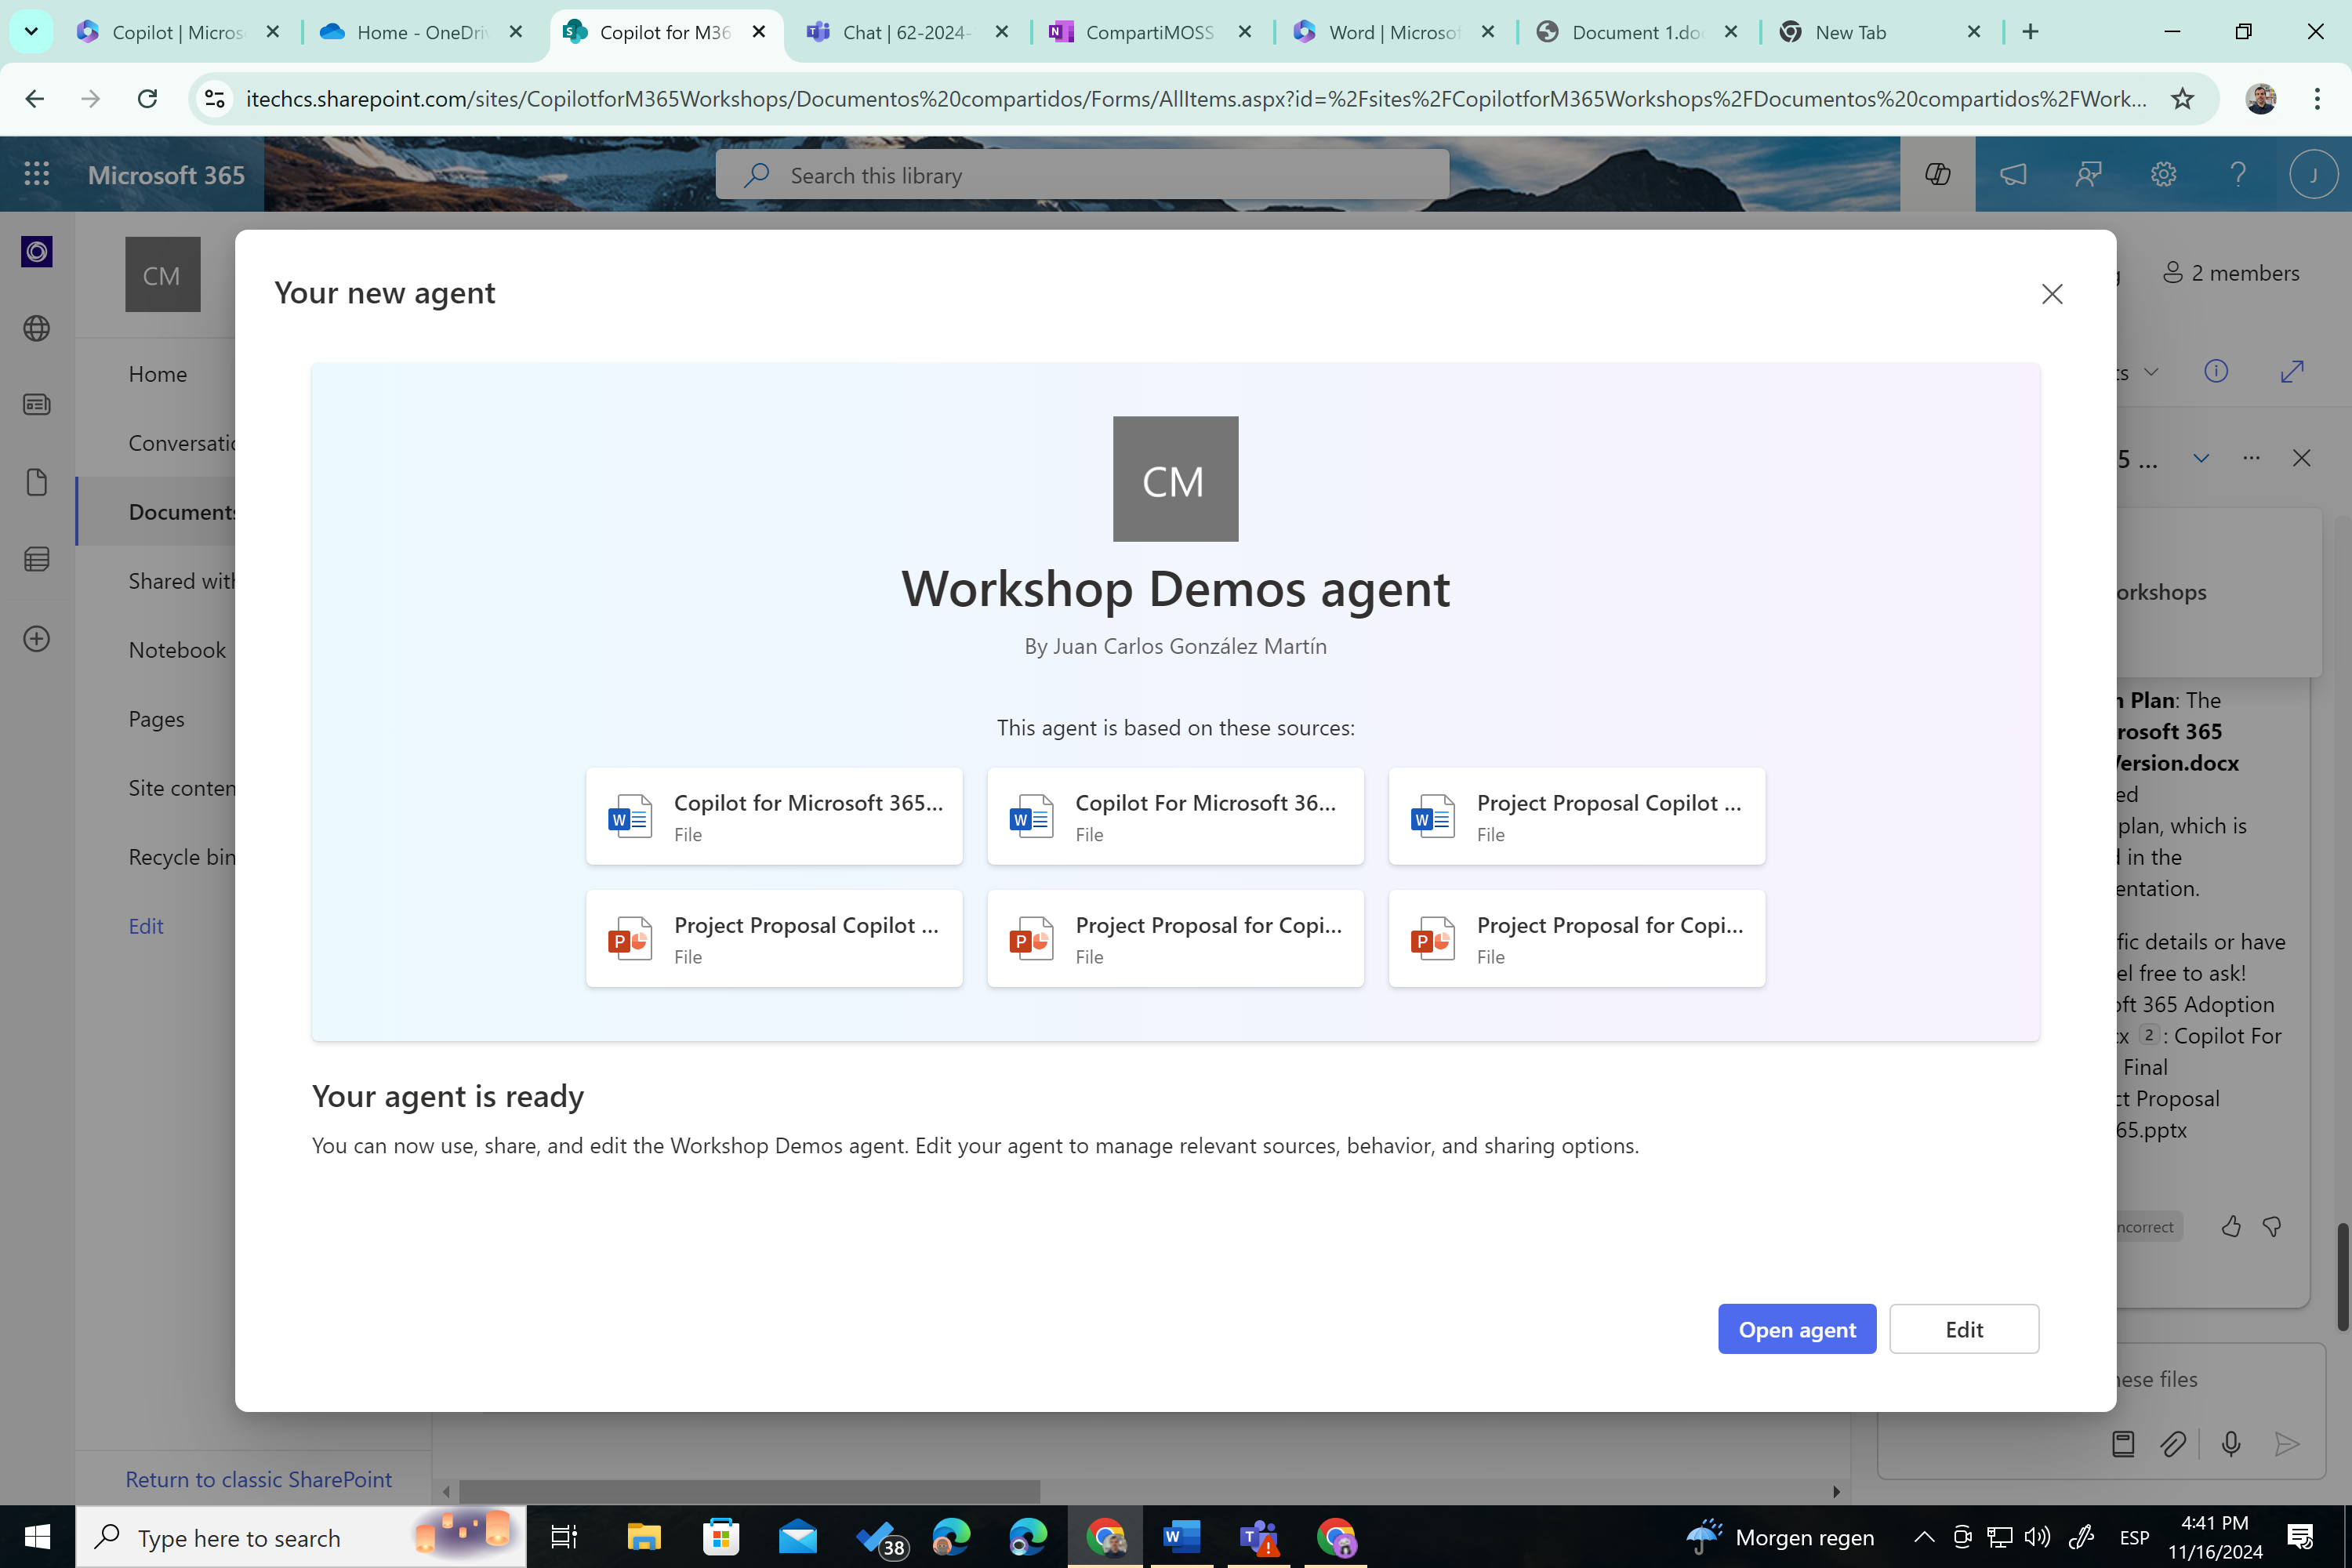Open the megaphone announcements icon
This screenshot has width=2352, height=1568.
pyautogui.click(x=2013, y=174)
